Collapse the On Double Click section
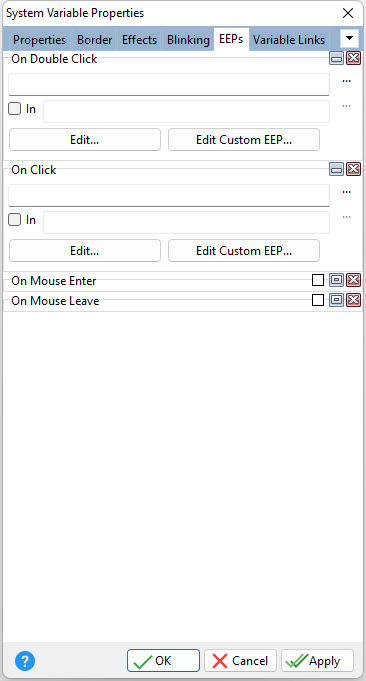 (x=336, y=59)
